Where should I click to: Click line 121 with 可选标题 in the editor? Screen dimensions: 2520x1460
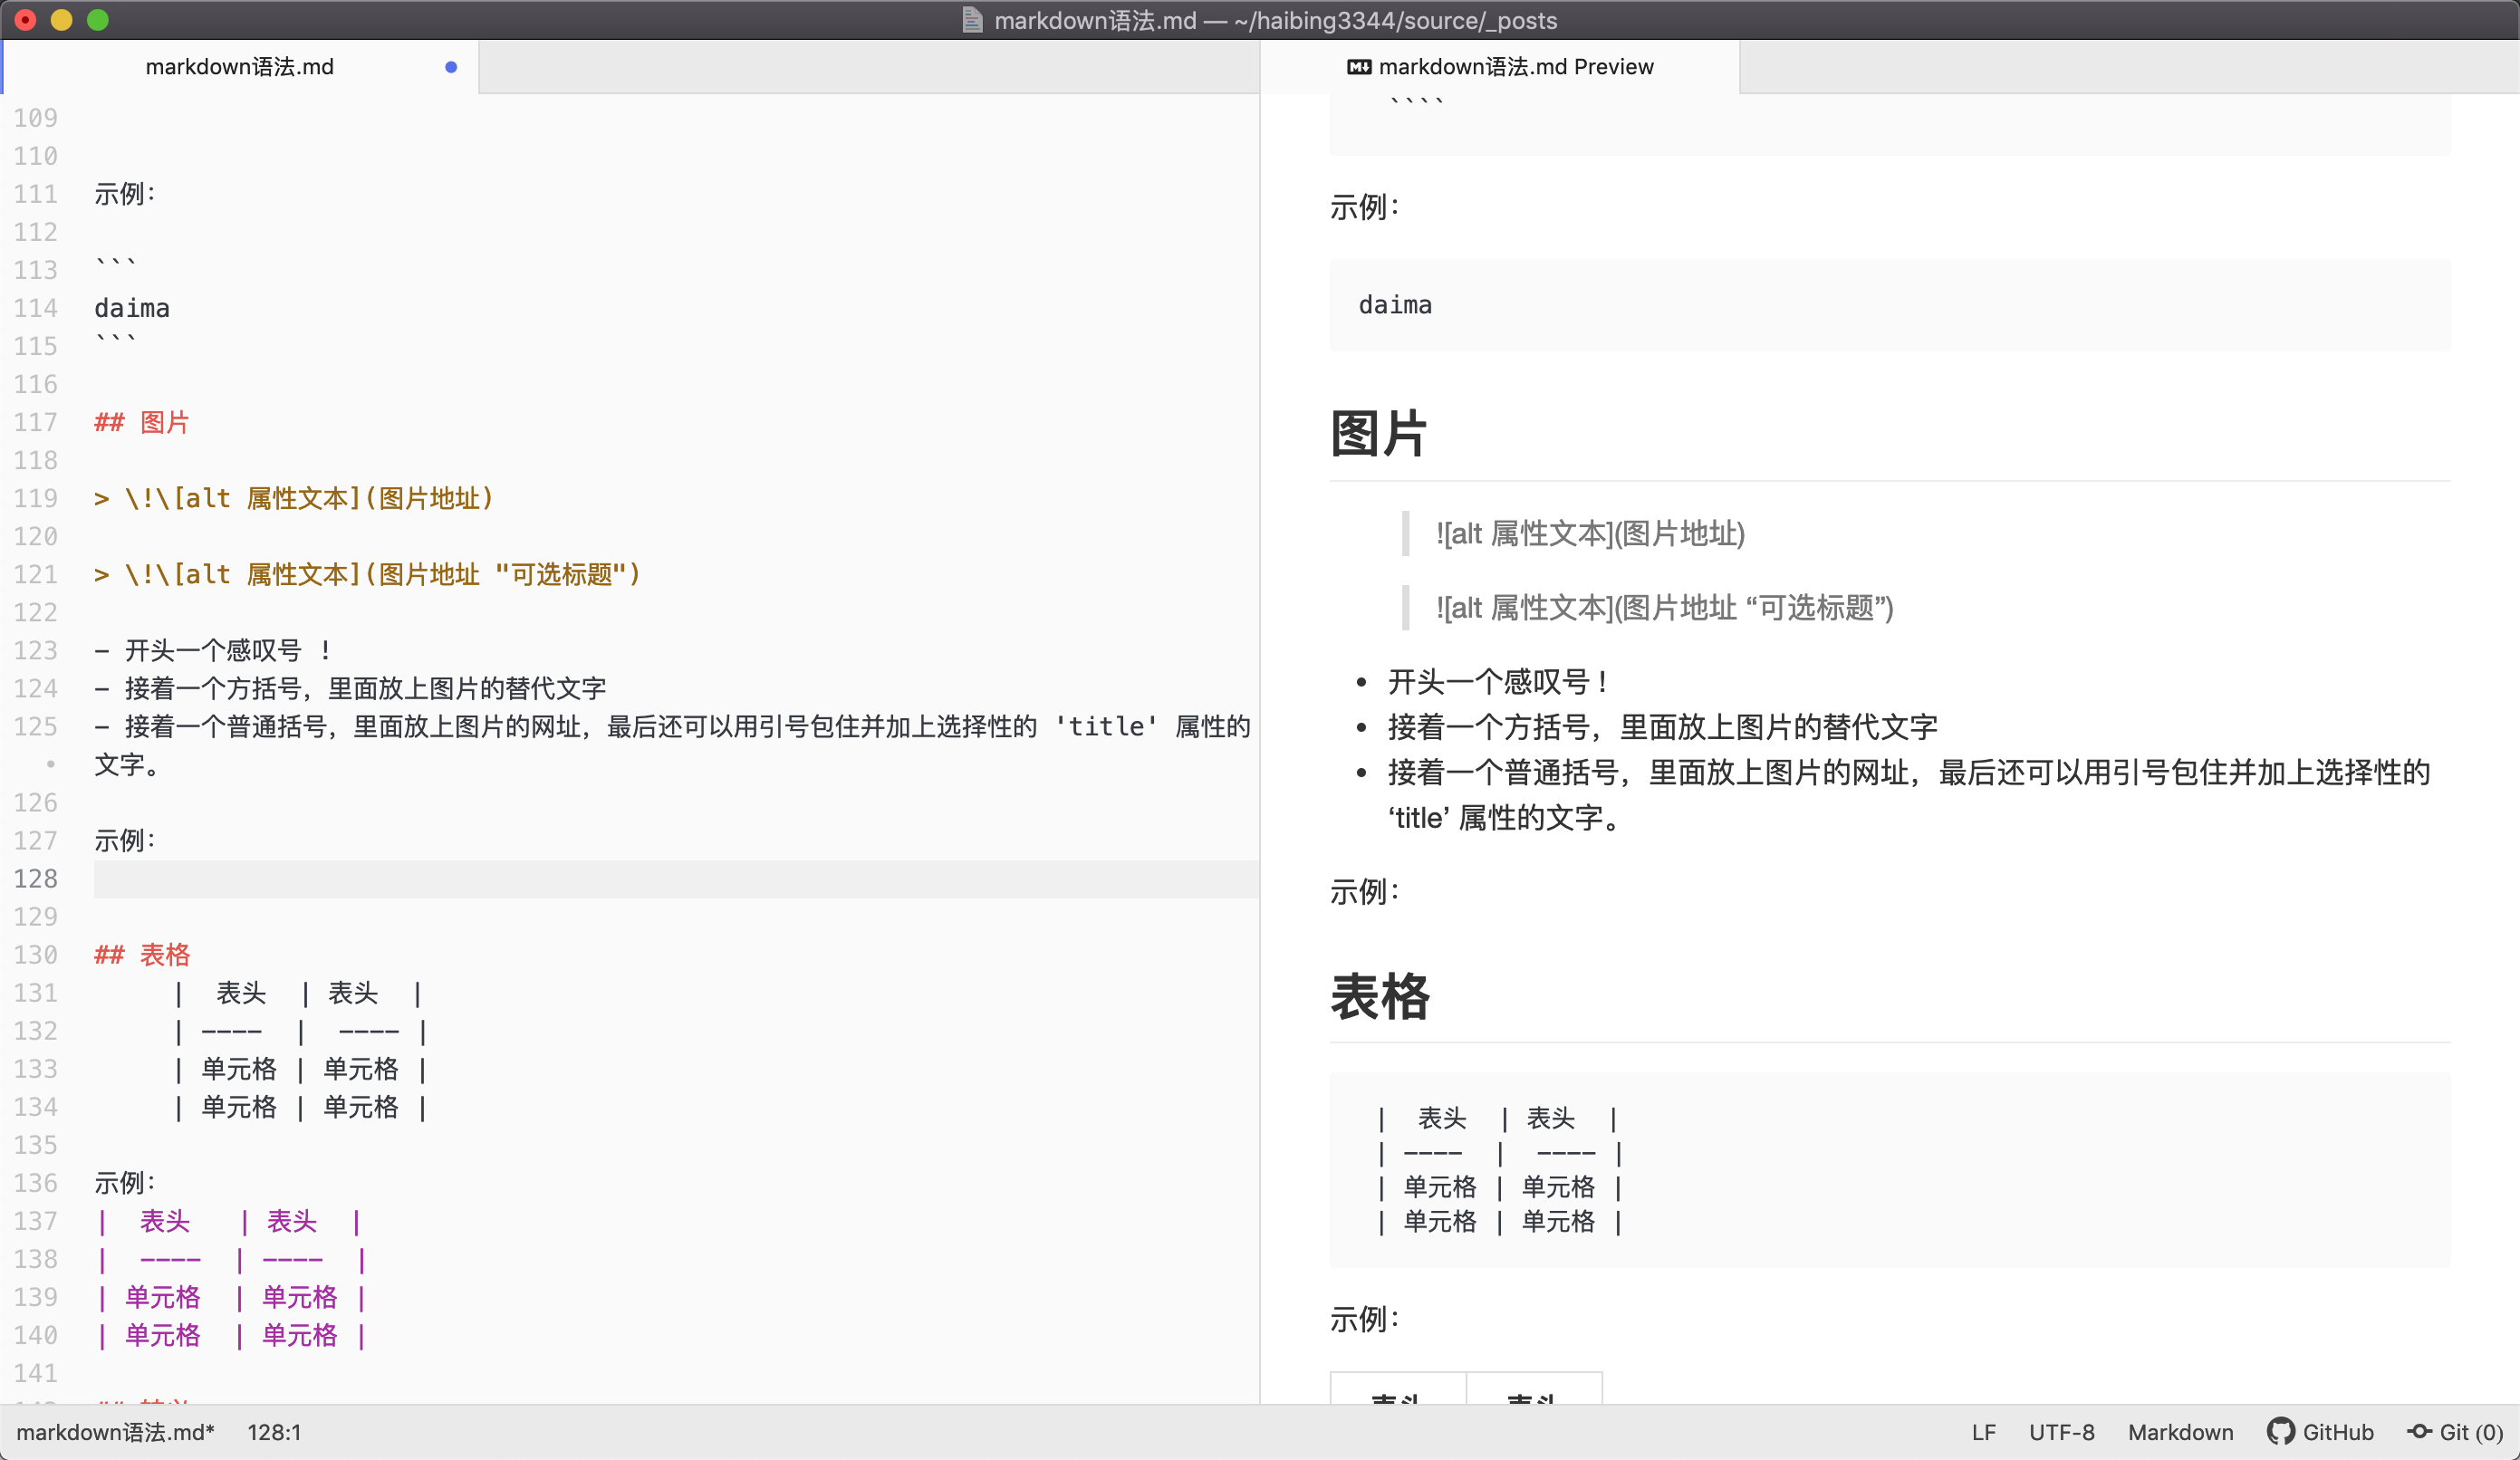(368, 574)
